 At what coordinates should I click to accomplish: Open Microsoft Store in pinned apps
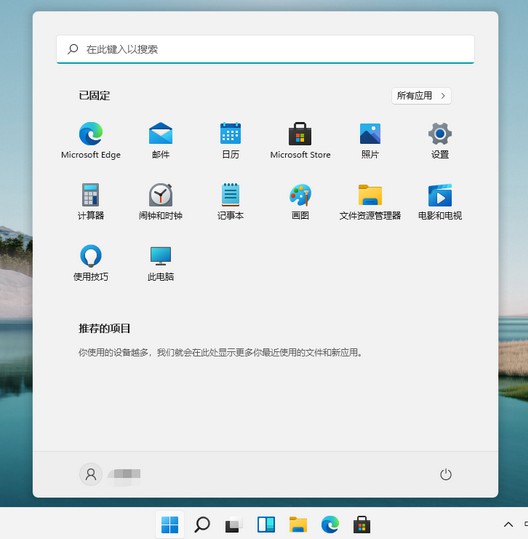pos(300,140)
